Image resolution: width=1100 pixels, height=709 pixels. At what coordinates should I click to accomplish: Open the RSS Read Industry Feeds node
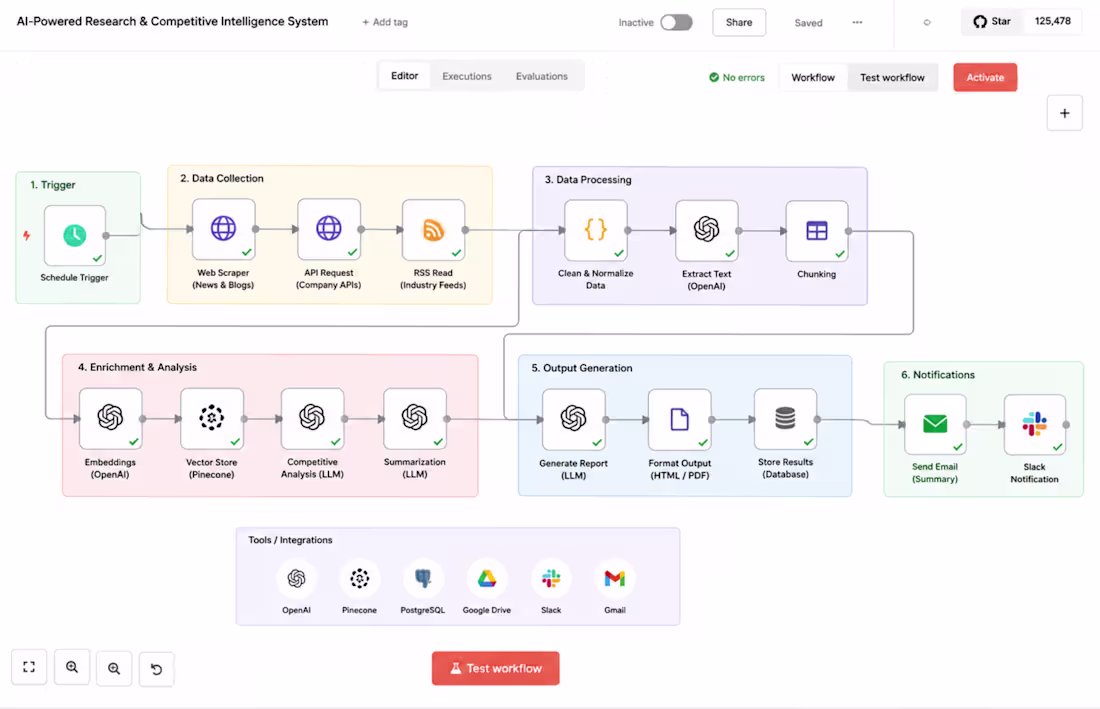[434, 230]
